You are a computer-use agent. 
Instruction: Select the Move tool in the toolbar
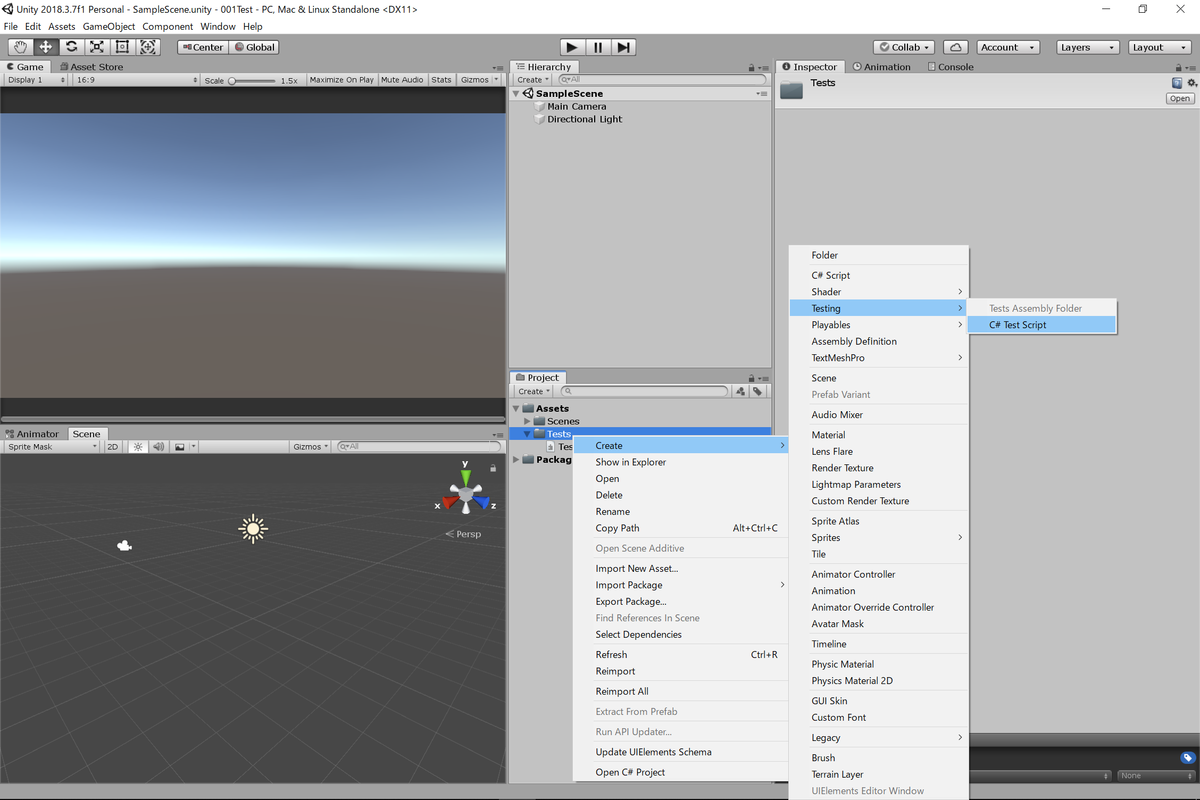[46, 47]
